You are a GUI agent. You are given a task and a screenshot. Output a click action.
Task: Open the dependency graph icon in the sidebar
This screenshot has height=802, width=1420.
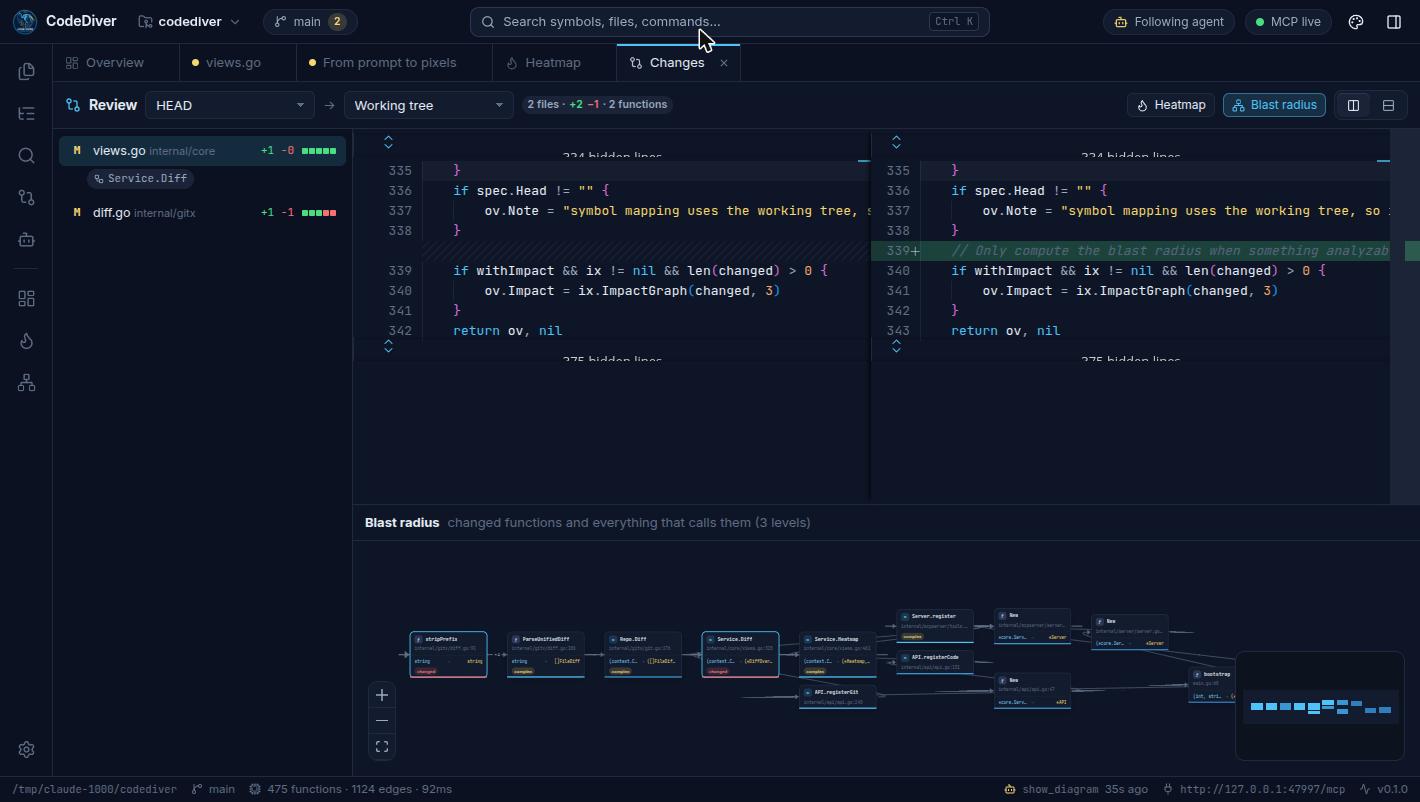pos(27,383)
